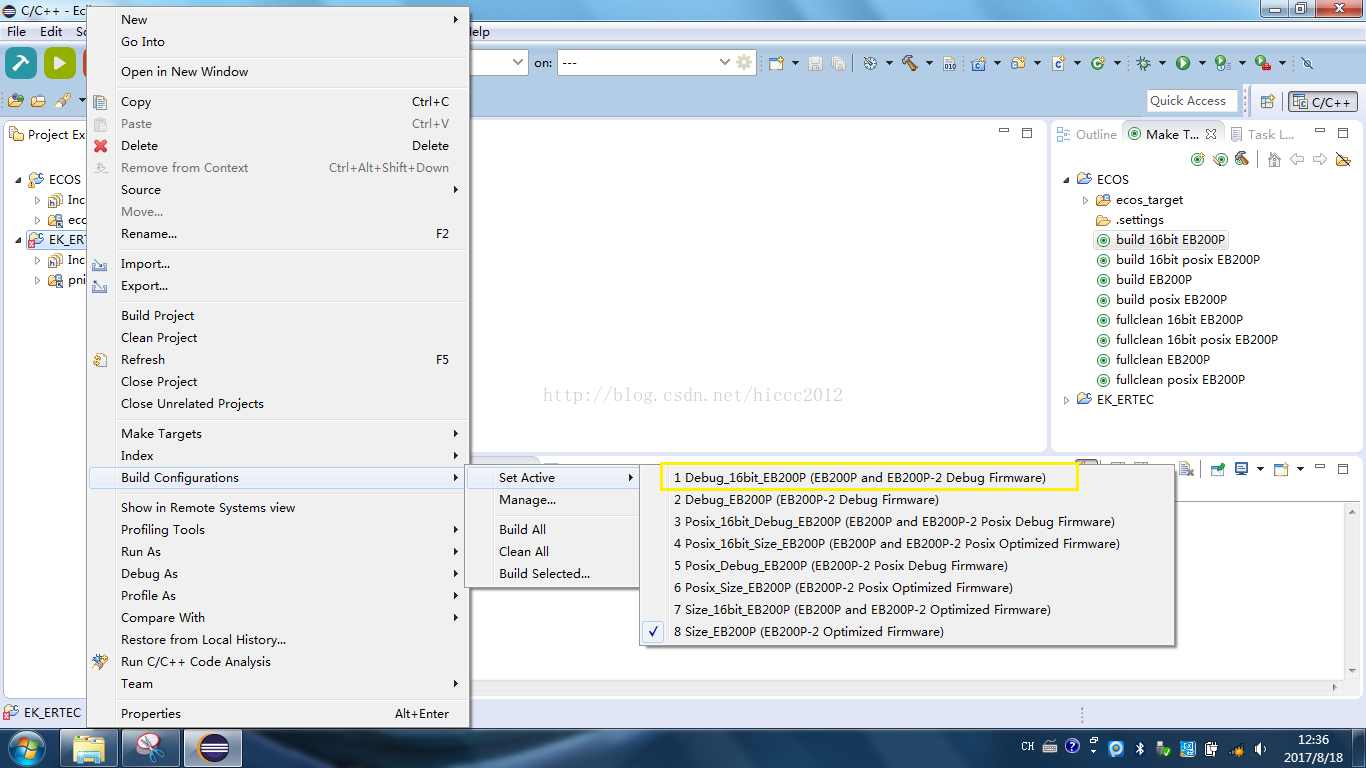Click the External Tools run icon
The width and height of the screenshot is (1366, 768).
pos(1262,63)
